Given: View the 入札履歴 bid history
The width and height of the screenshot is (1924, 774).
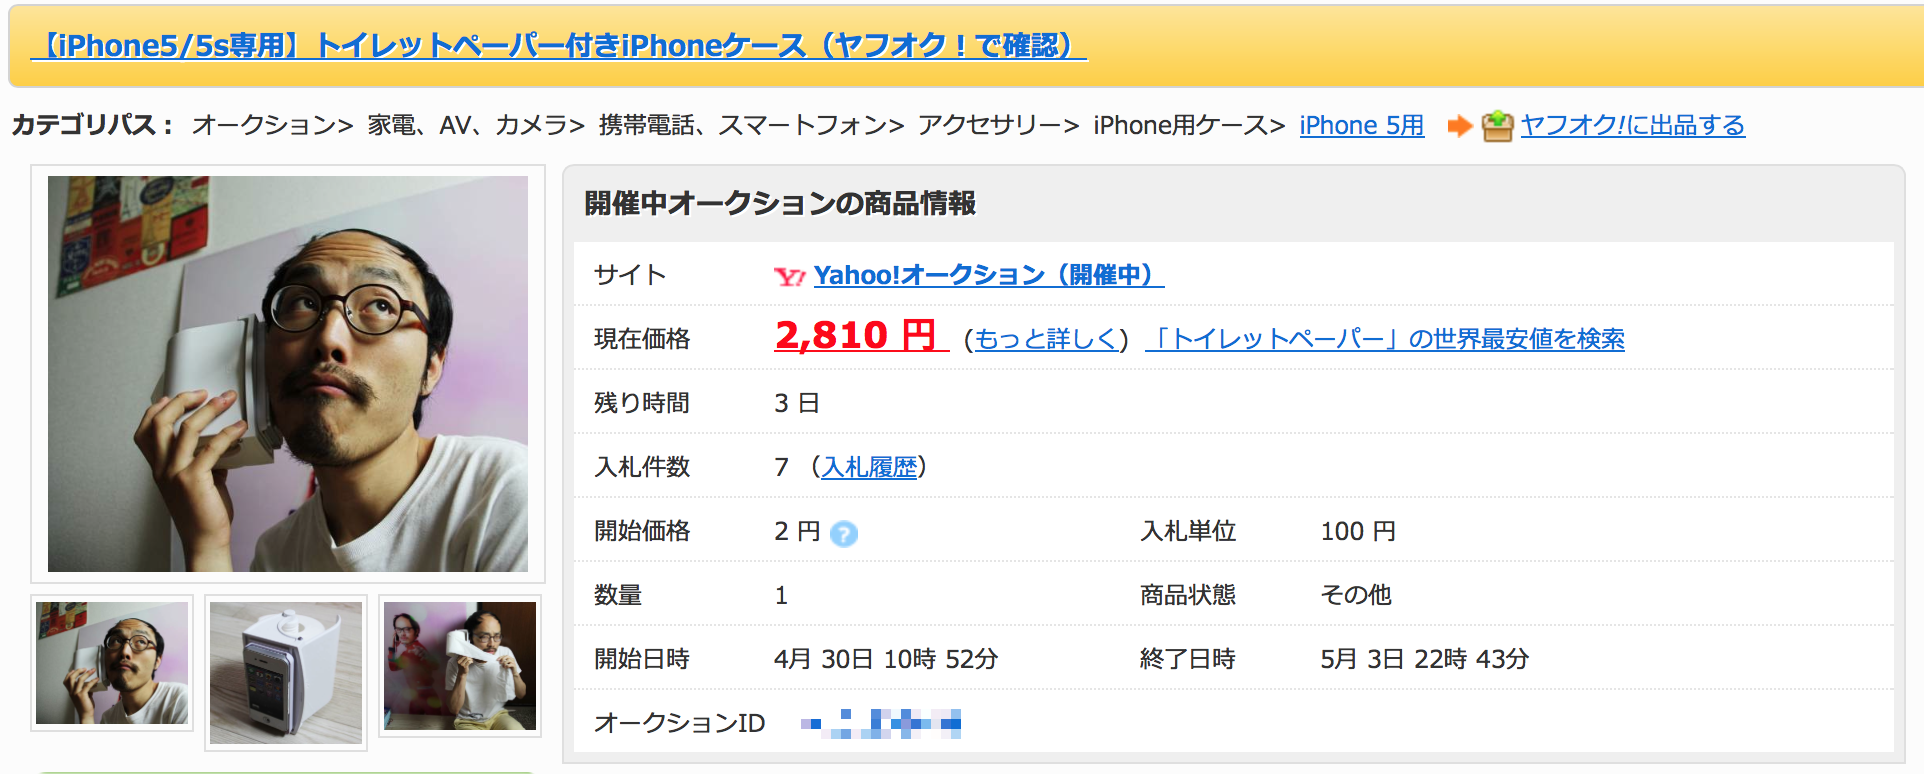Looking at the screenshot, I should point(869,467).
